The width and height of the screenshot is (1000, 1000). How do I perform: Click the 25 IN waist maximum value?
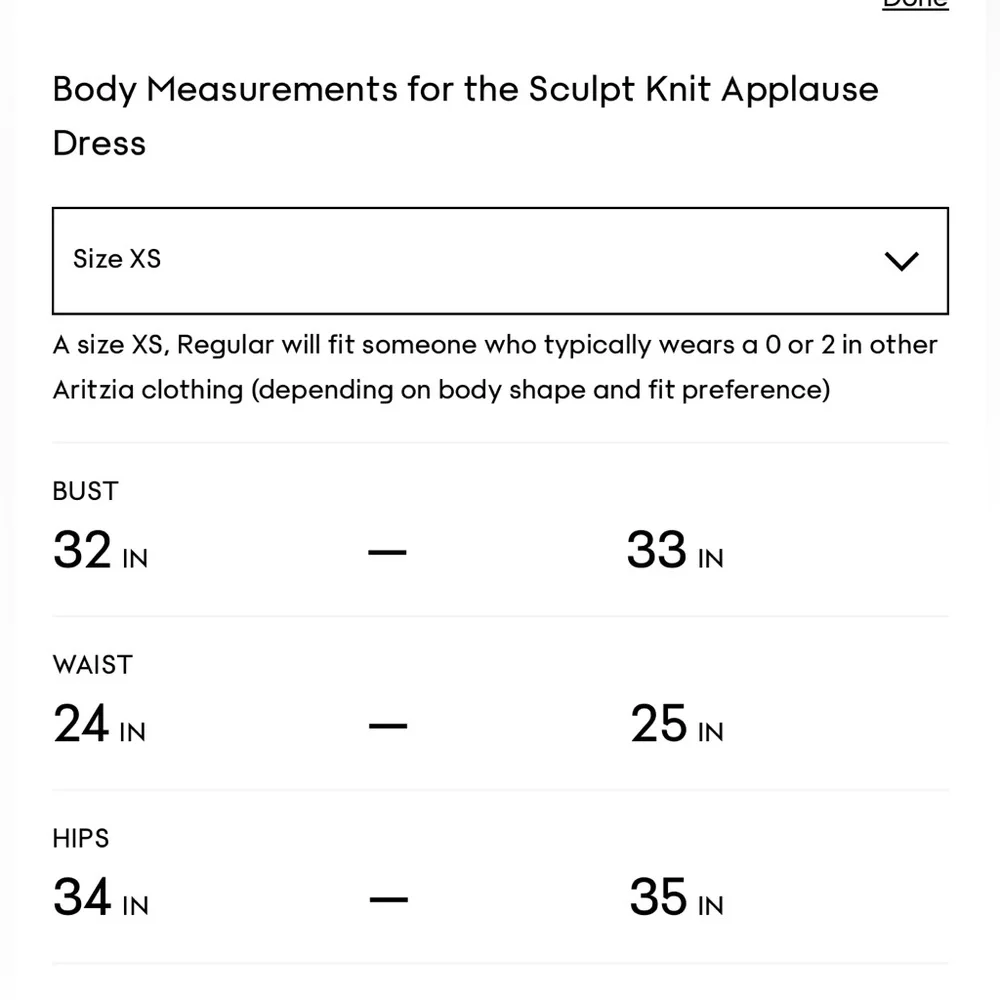[x=676, y=725]
